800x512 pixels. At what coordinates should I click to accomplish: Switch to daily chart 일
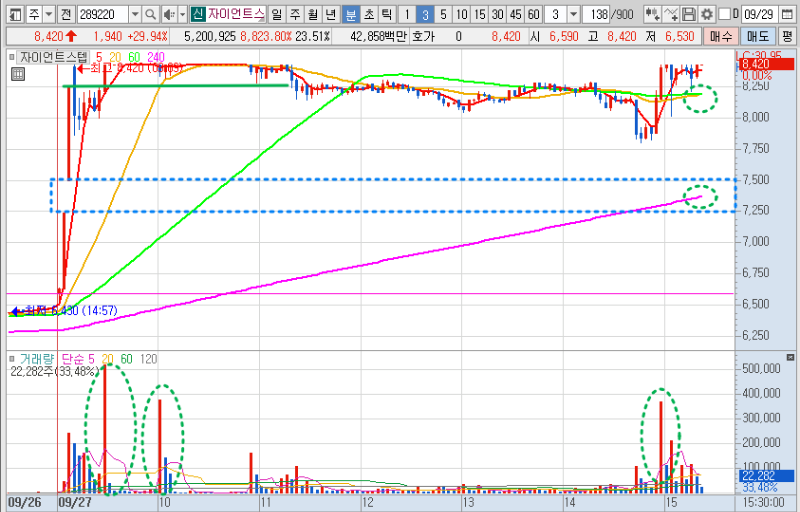point(277,14)
